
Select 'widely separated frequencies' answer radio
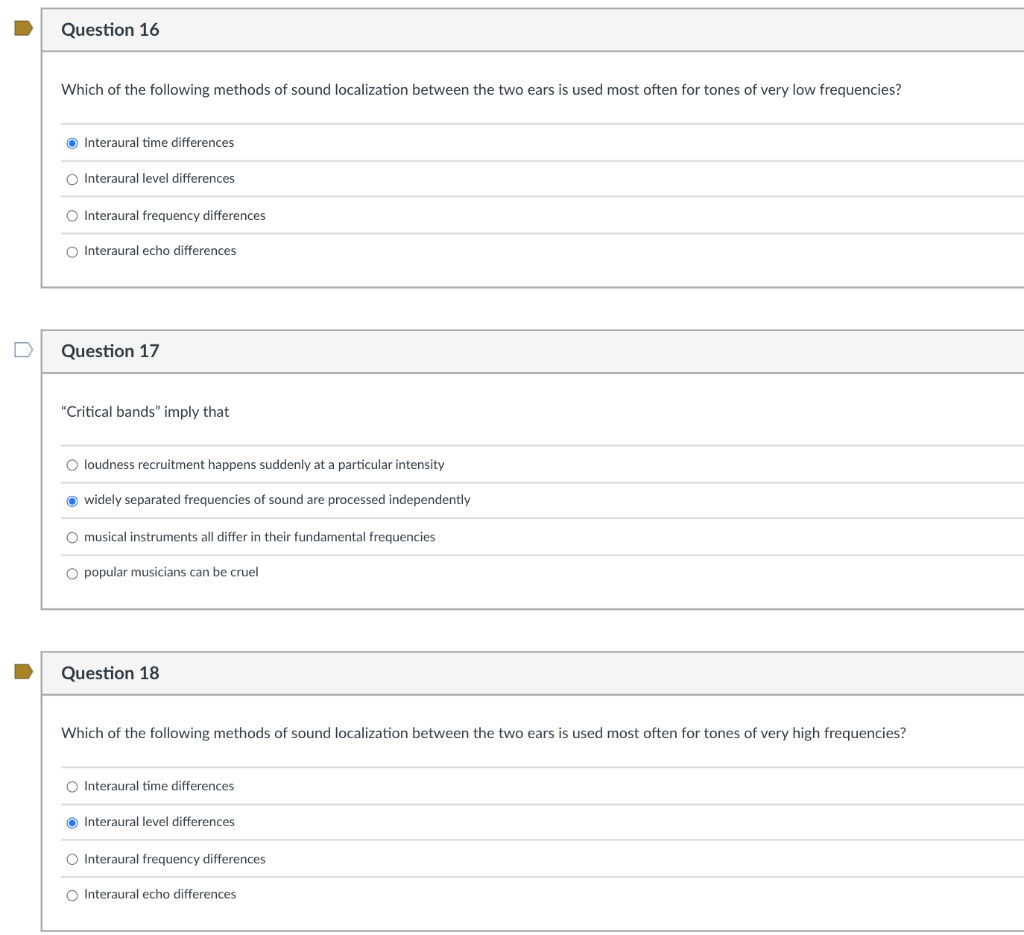click(x=72, y=500)
